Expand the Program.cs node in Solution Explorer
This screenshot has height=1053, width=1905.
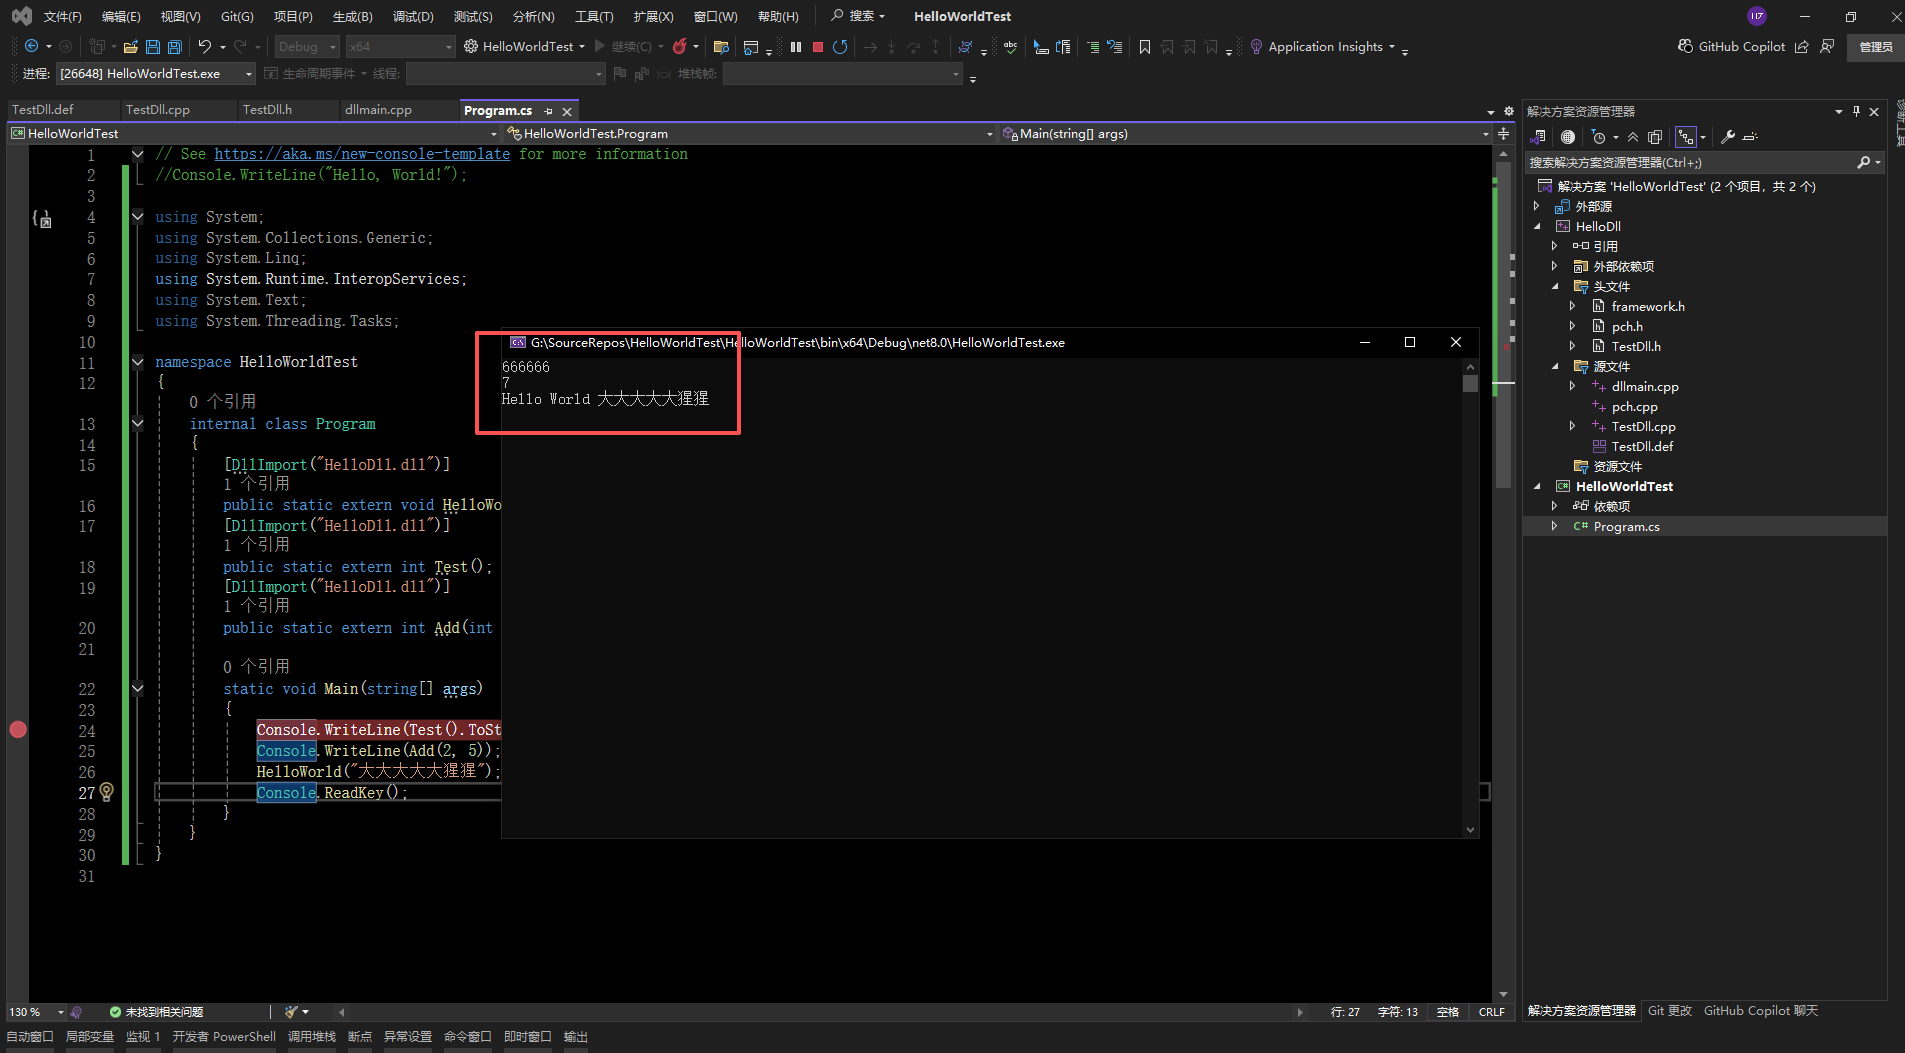point(1554,526)
